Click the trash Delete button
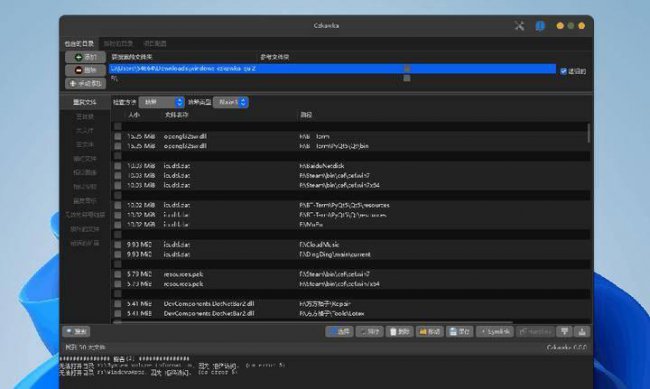 [x=399, y=331]
